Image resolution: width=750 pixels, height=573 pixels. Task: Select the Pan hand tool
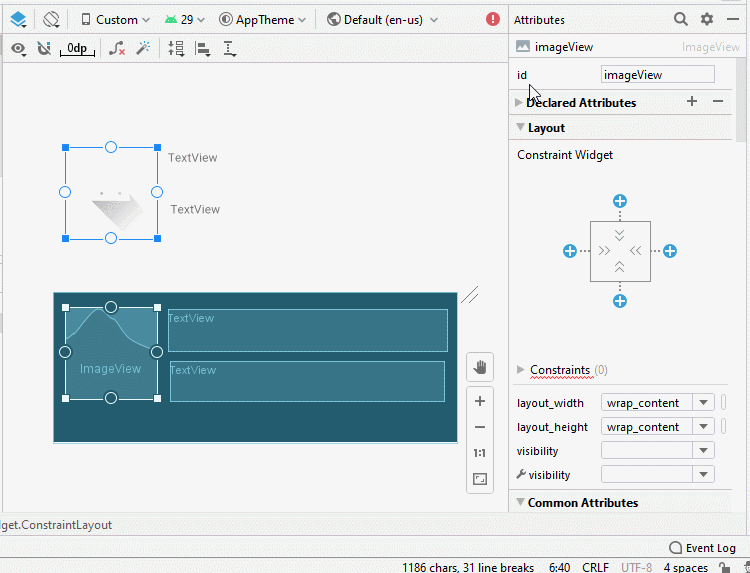click(480, 367)
